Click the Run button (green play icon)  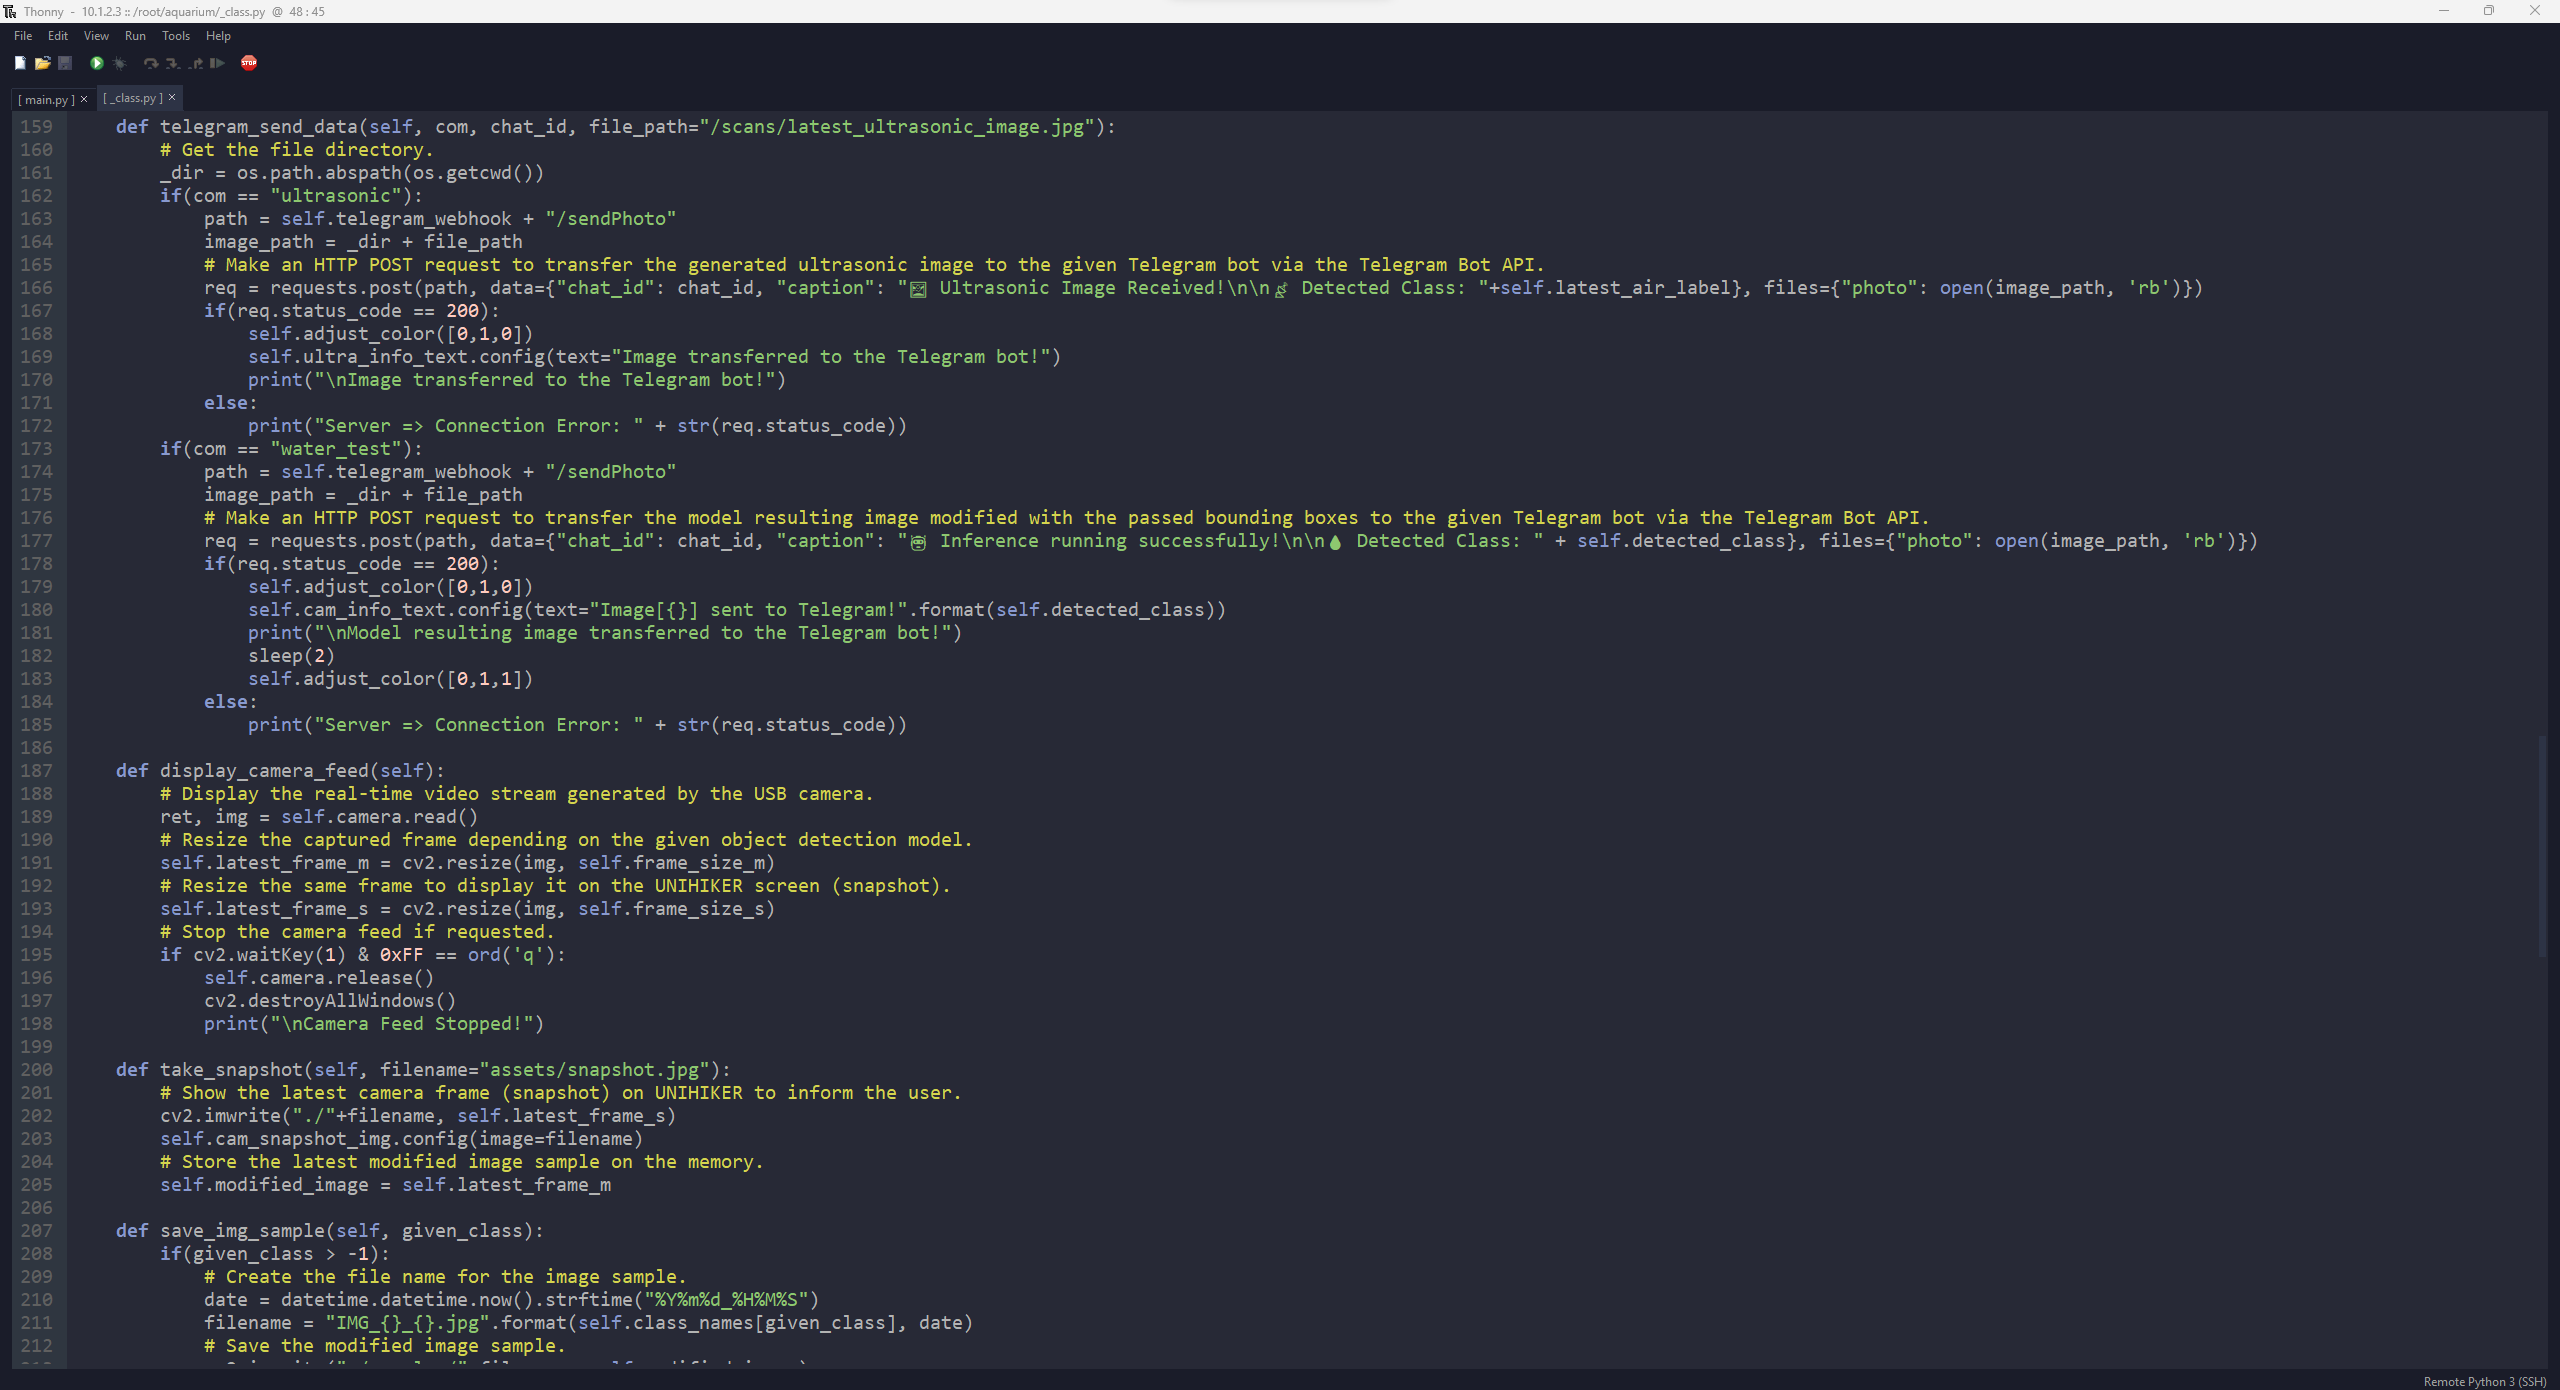pos(98,63)
